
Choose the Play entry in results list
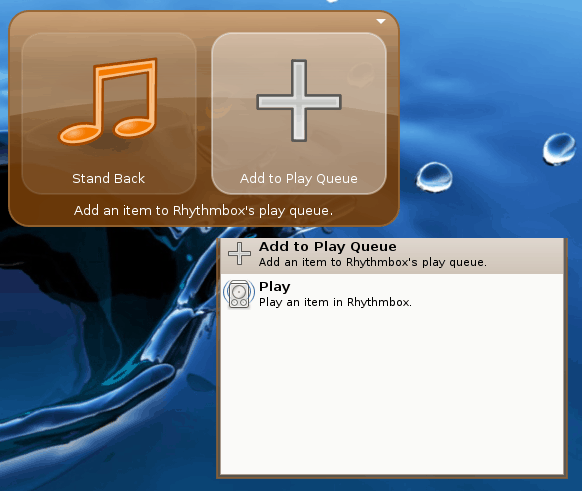click(392, 294)
